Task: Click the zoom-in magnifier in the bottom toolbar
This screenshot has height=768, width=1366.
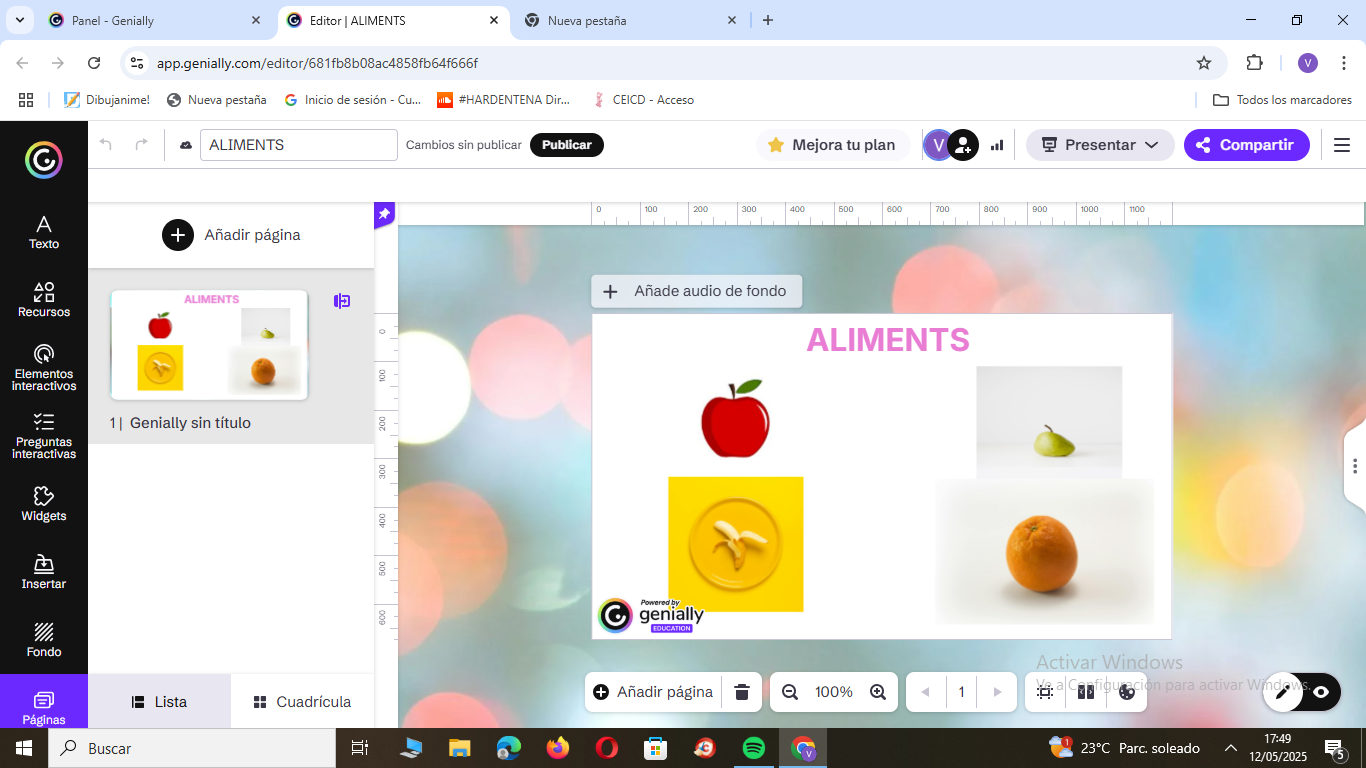Action: pyautogui.click(x=878, y=691)
